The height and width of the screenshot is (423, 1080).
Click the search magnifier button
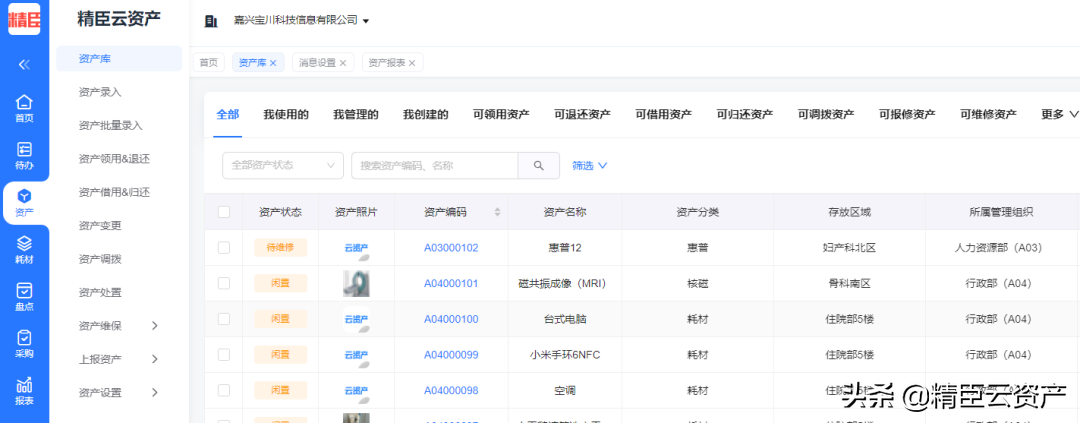(538, 165)
